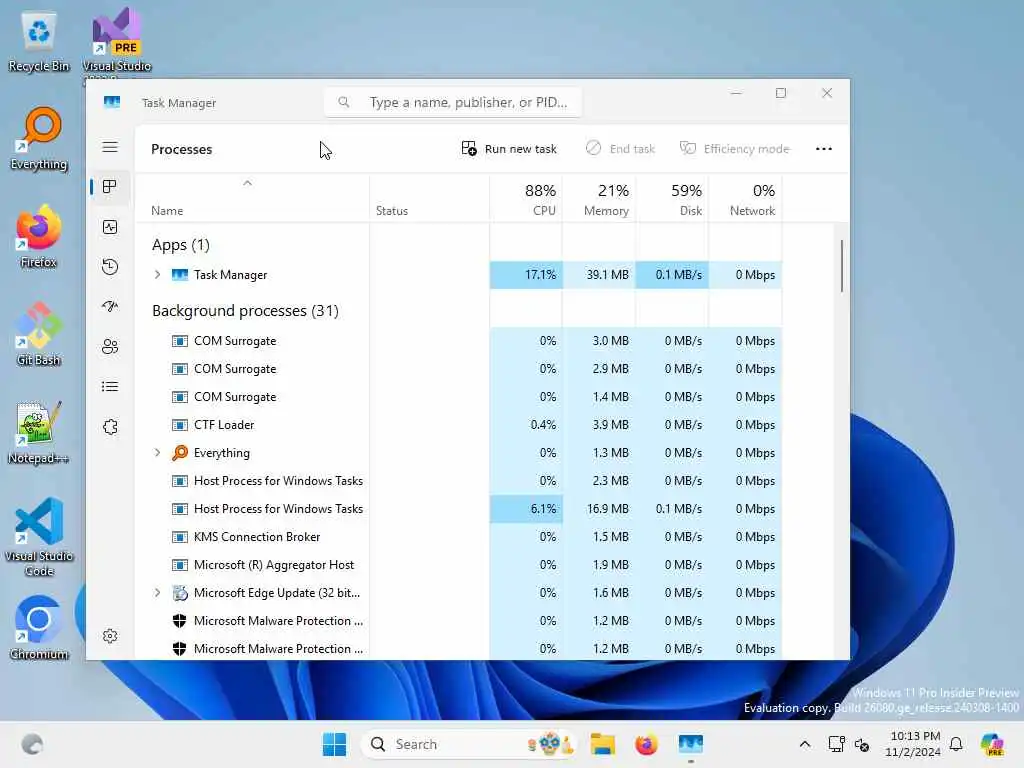The height and width of the screenshot is (768, 1024).
Task: Select the Chromium desktop shortcut
Action: pos(39,628)
